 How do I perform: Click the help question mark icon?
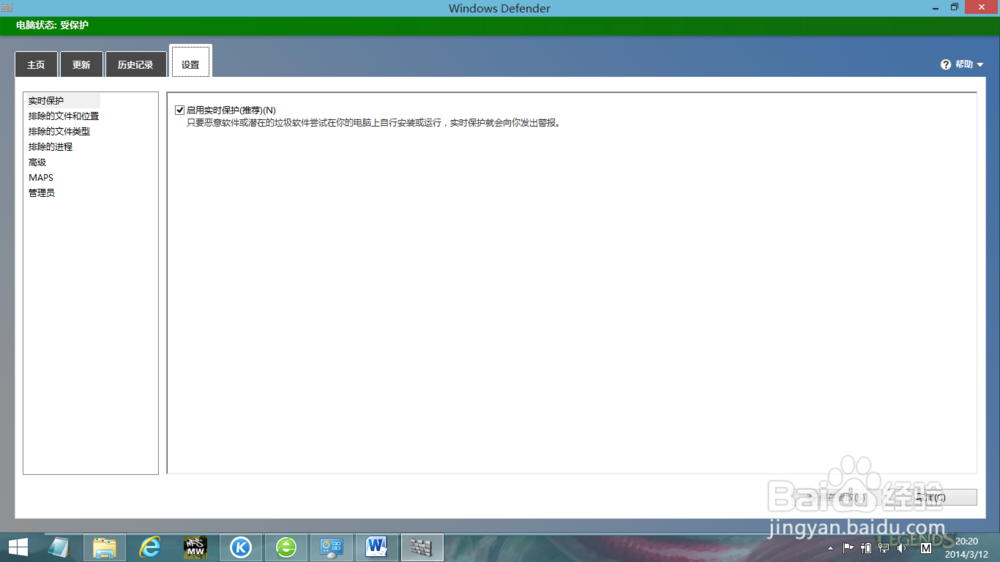coord(946,64)
